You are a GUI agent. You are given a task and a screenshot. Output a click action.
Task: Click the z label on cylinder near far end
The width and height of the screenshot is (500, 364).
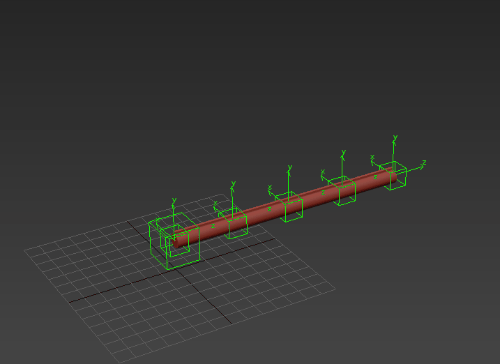[375, 177]
